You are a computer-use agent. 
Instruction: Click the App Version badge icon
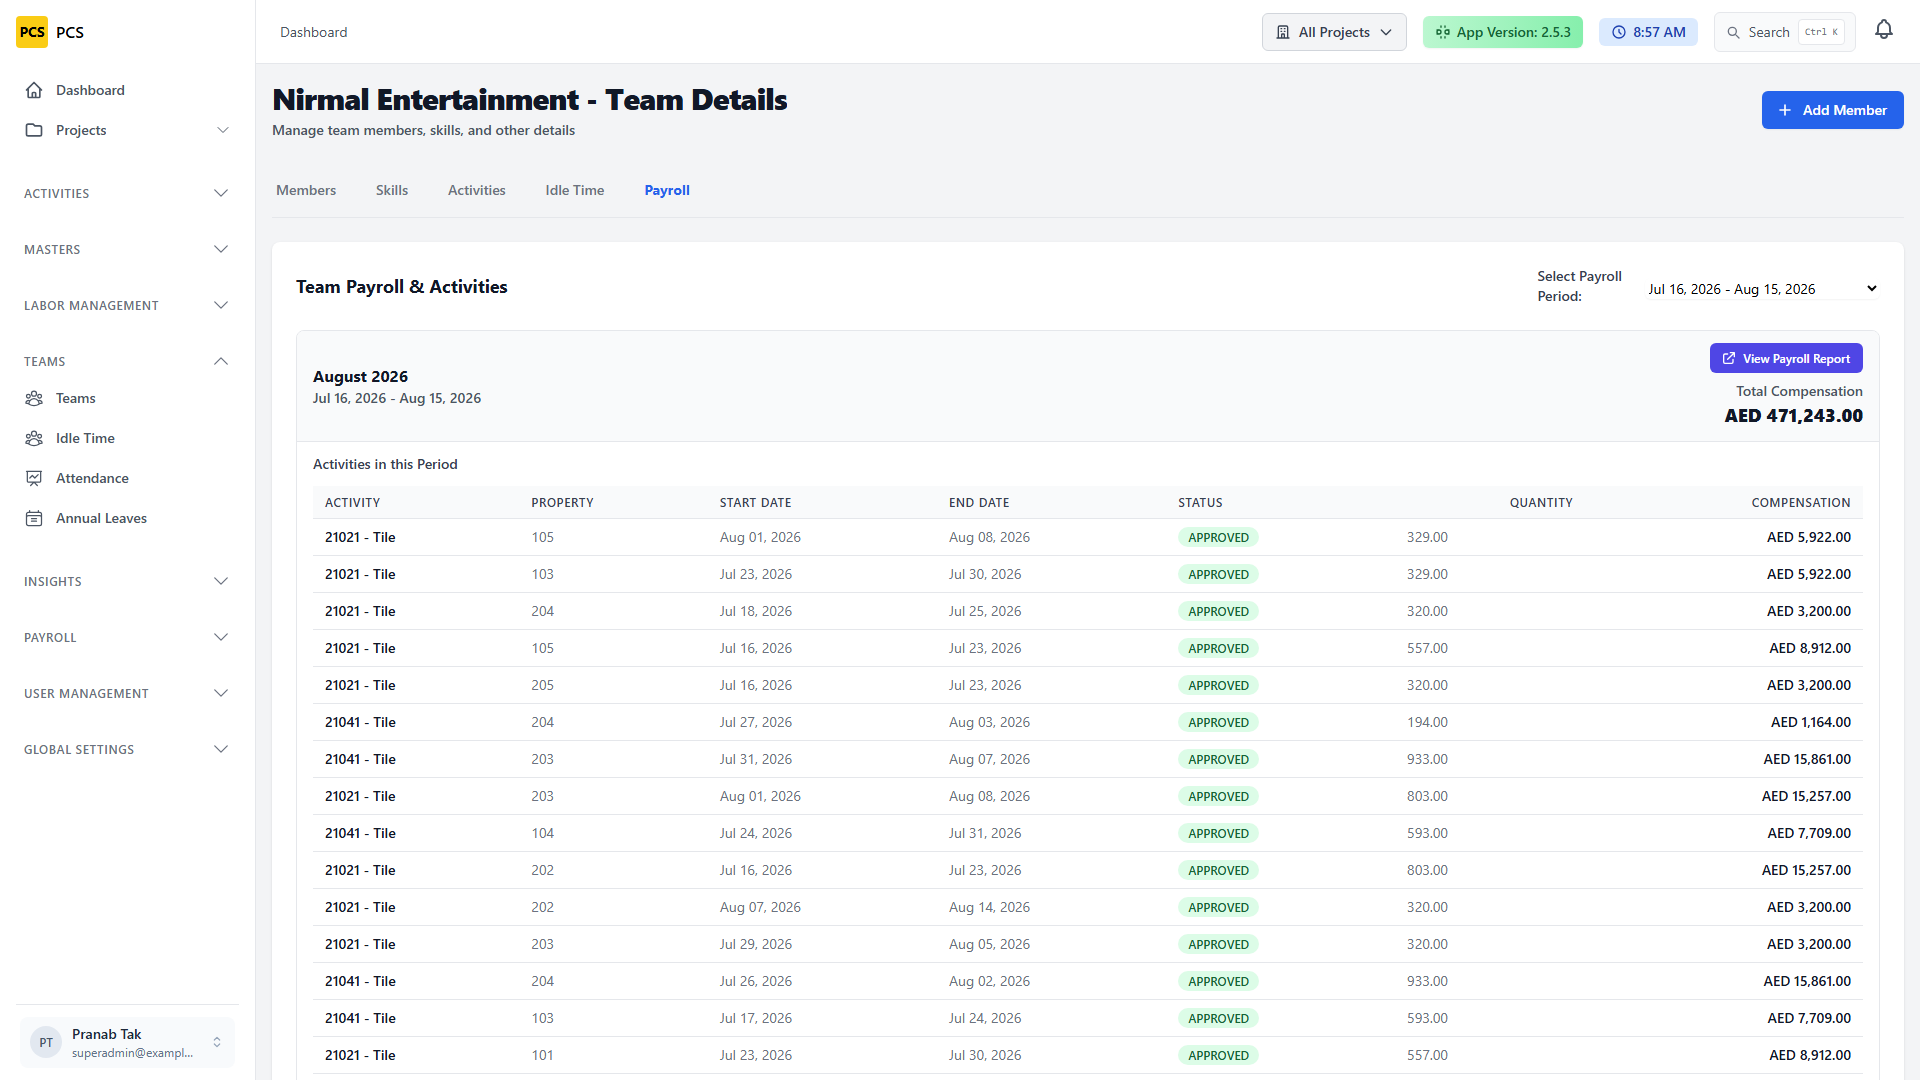click(x=1442, y=32)
